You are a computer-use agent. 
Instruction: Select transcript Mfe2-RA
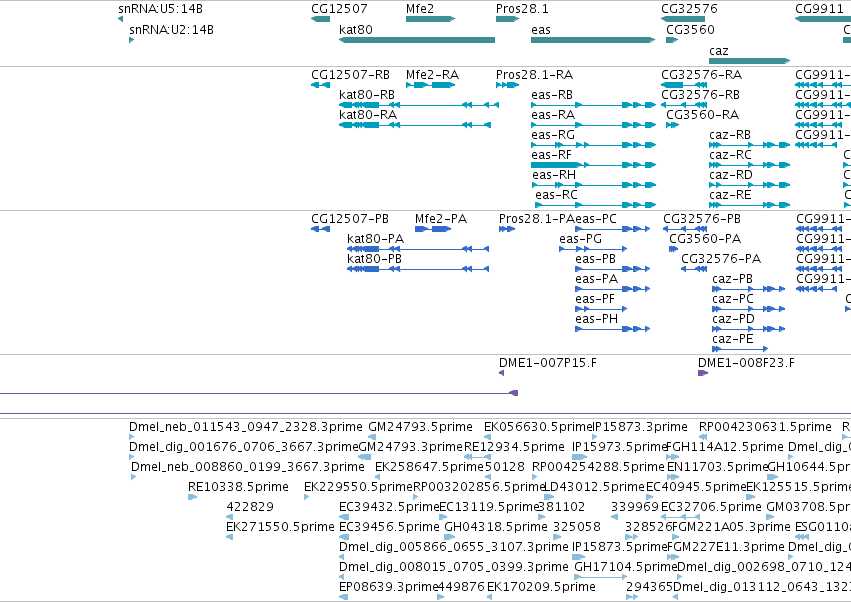433,74
